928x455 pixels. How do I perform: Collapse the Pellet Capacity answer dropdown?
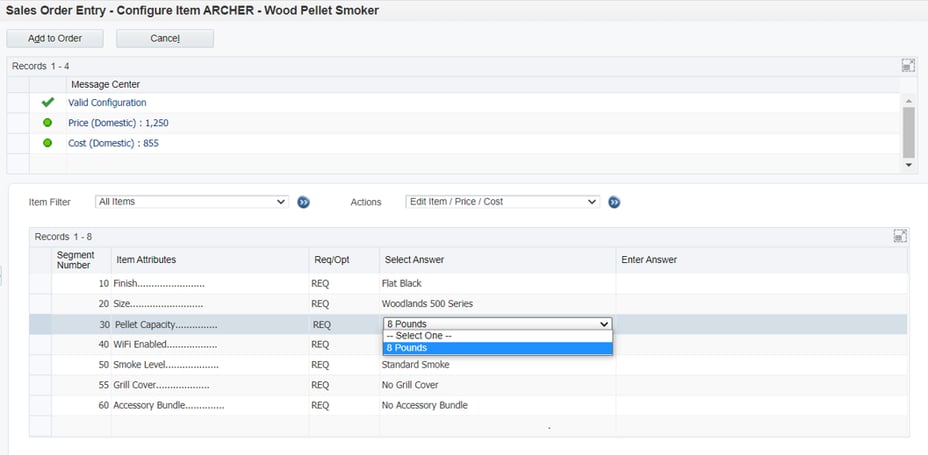coord(603,324)
